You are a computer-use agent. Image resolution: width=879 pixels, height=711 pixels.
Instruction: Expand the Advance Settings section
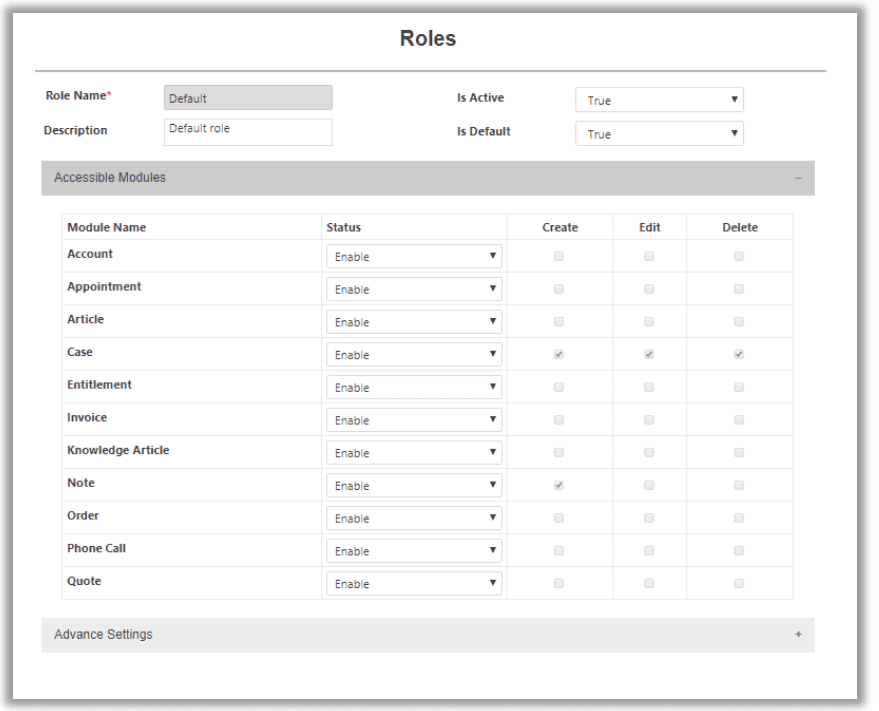(798, 635)
